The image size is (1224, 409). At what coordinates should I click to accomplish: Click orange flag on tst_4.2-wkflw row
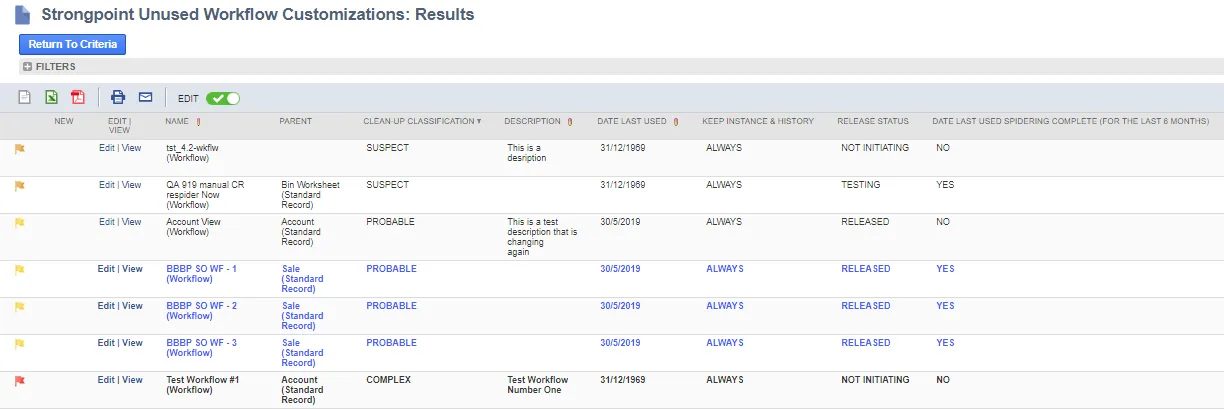pos(19,148)
